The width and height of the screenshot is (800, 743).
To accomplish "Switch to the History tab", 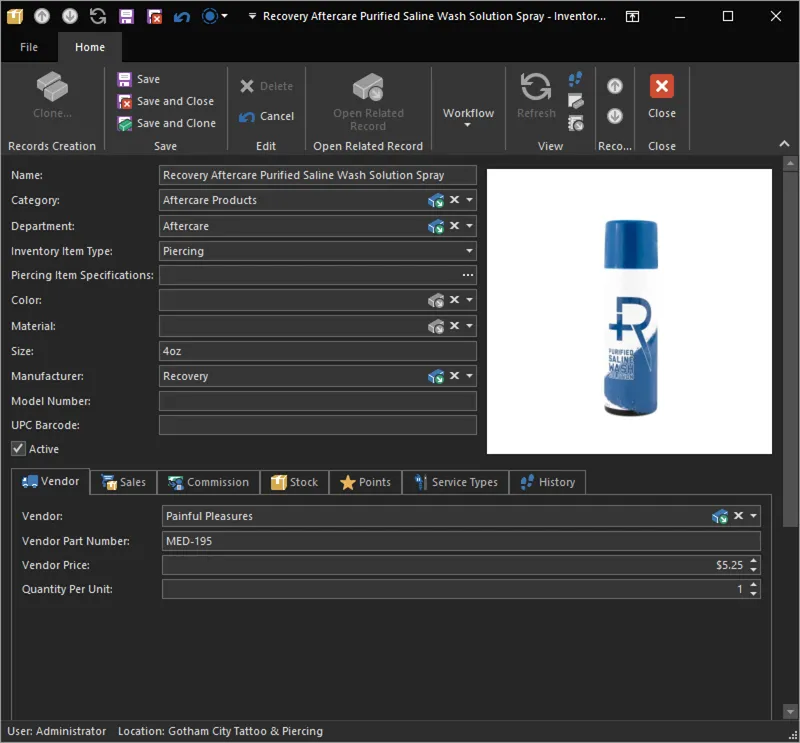I will [547, 482].
